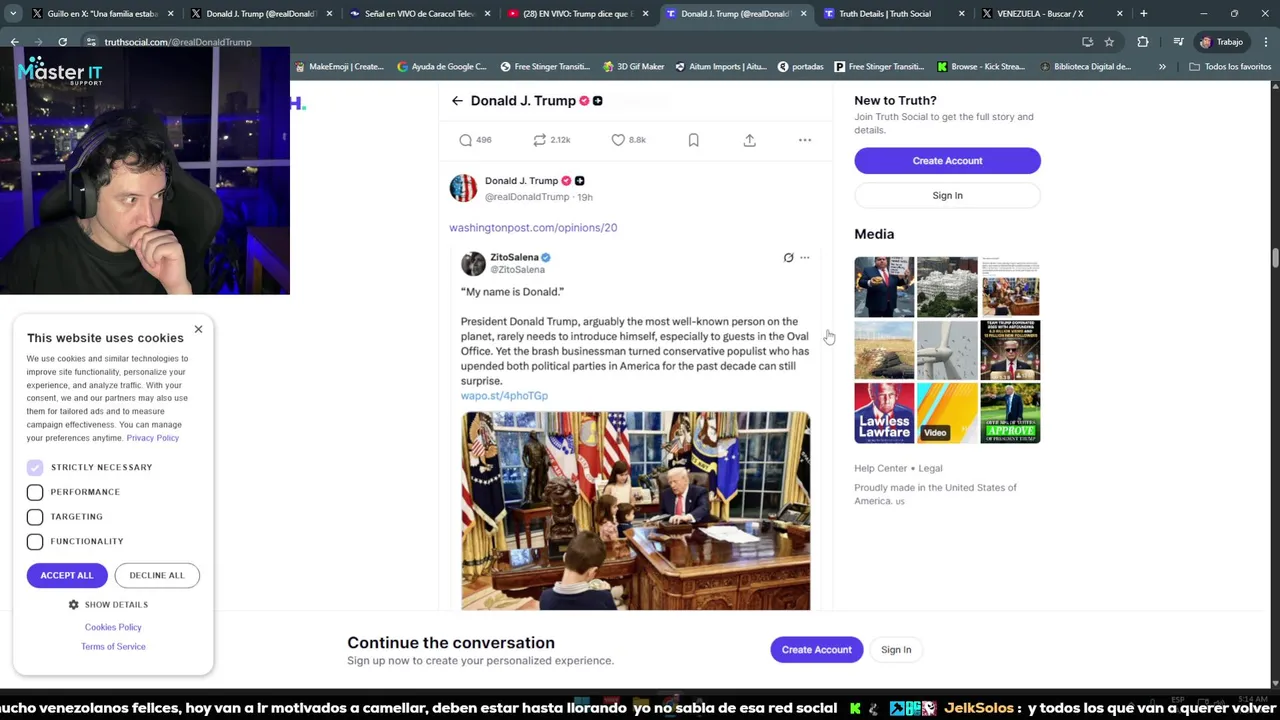Click the icon left of ZitoSalena's three-dot menu
1280x720 pixels.
[x=788, y=258]
